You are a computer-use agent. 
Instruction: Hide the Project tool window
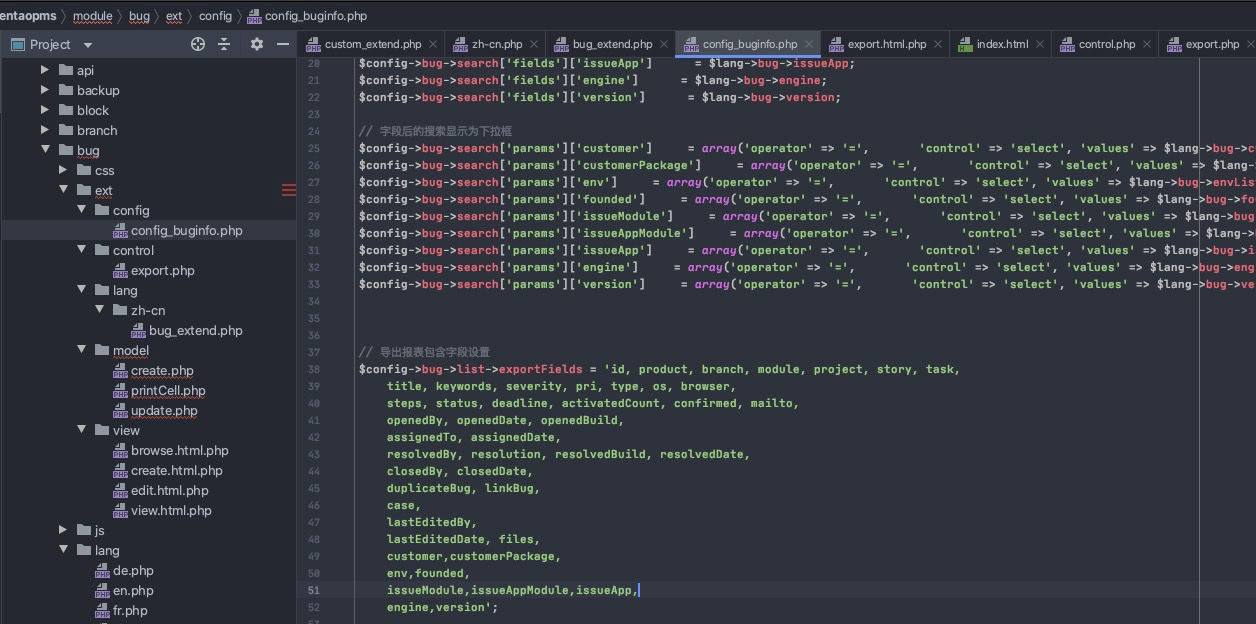[284, 44]
